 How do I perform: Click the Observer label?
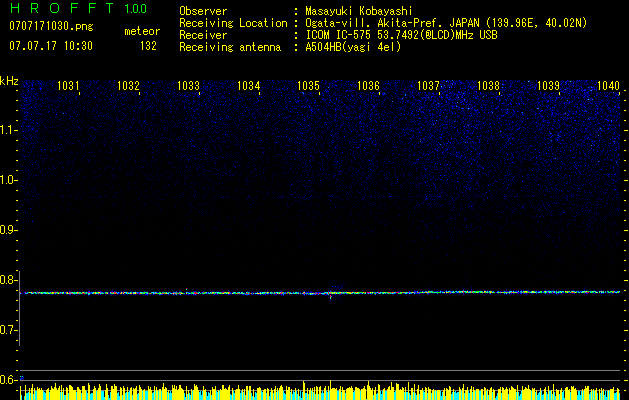[x=203, y=11]
